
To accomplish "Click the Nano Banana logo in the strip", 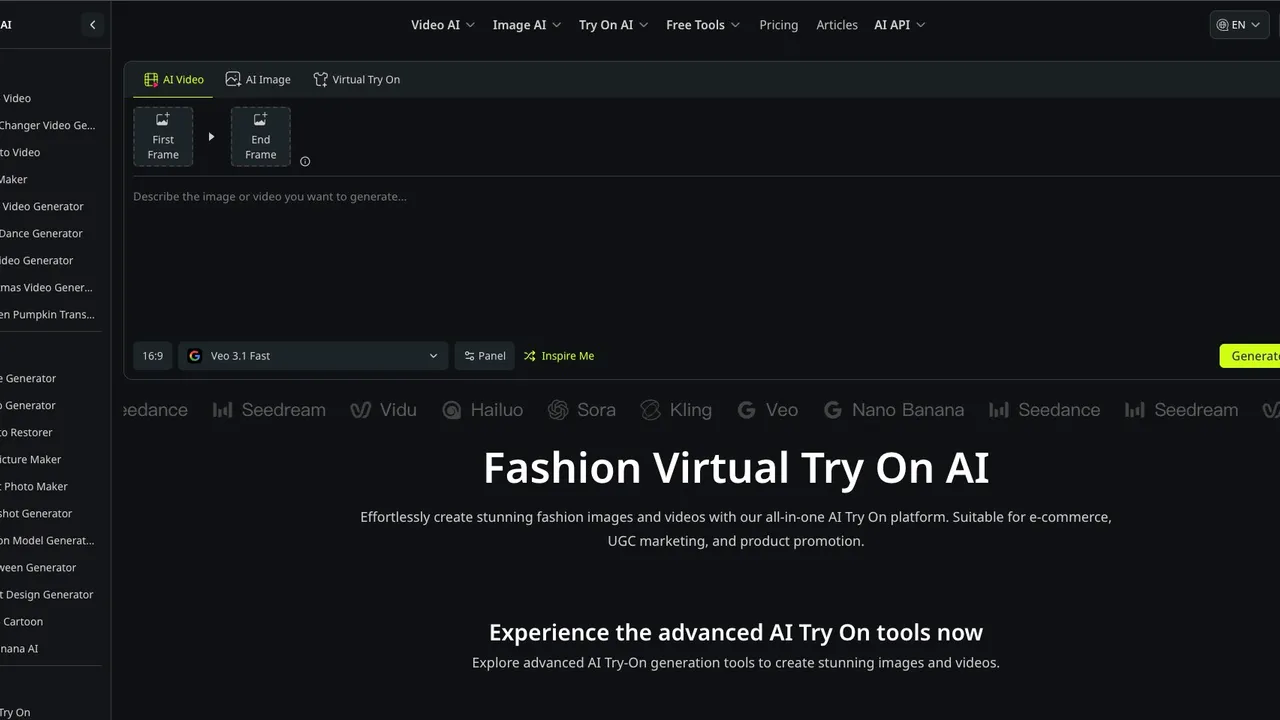I will [x=893, y=410].
